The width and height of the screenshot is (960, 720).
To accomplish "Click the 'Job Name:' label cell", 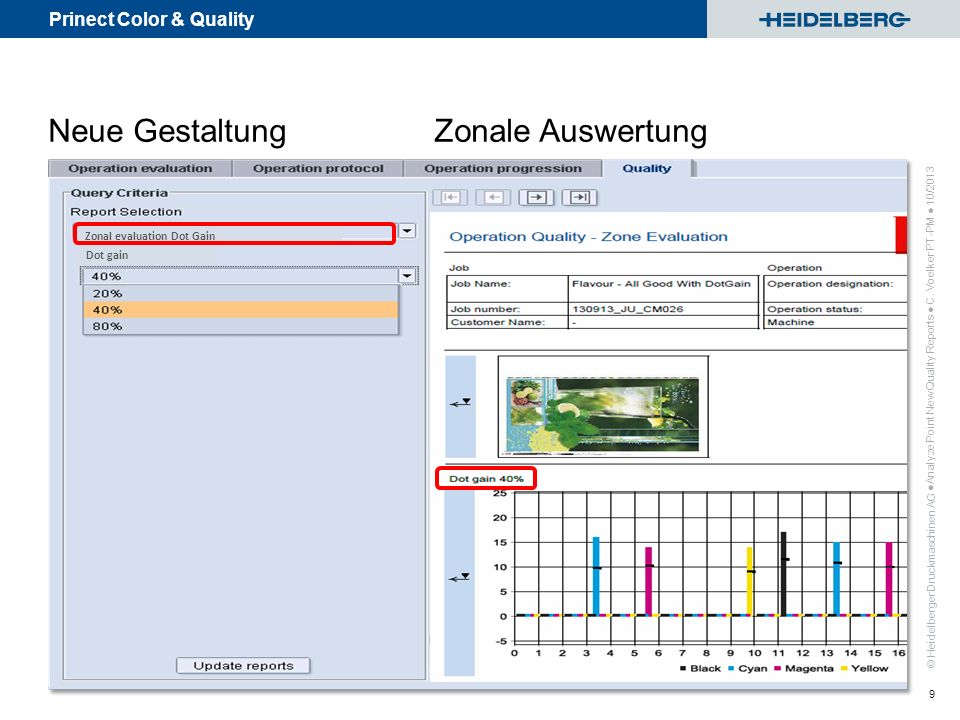I will coord(507,289).
